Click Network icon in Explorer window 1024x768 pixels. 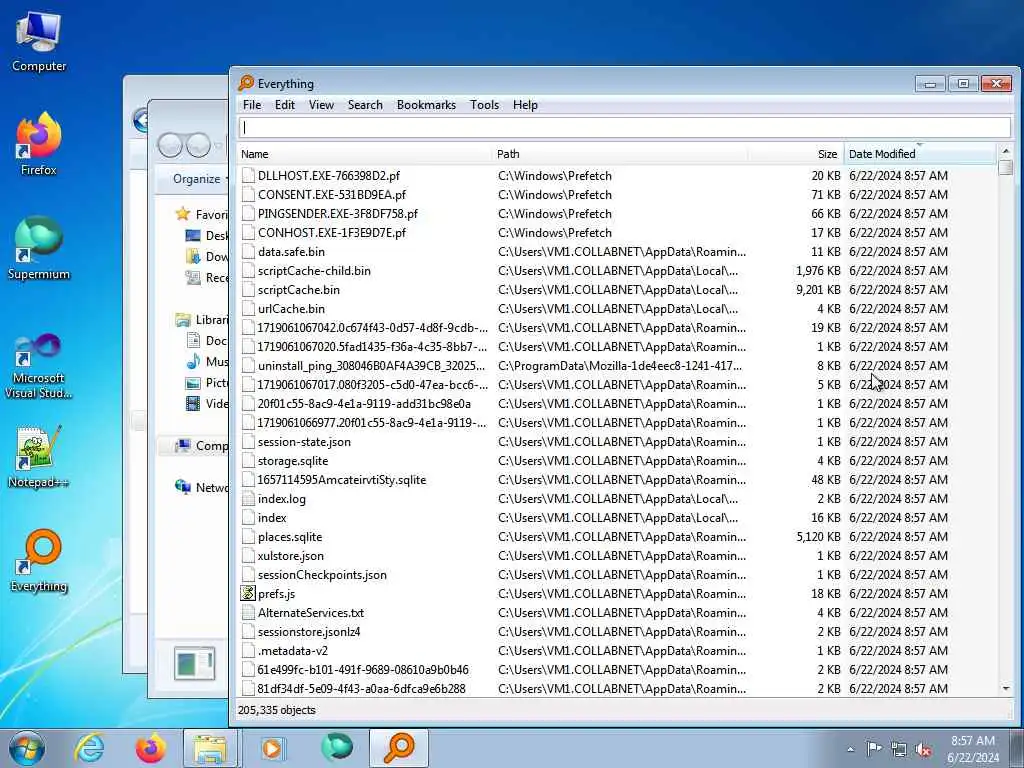[183, 487]
